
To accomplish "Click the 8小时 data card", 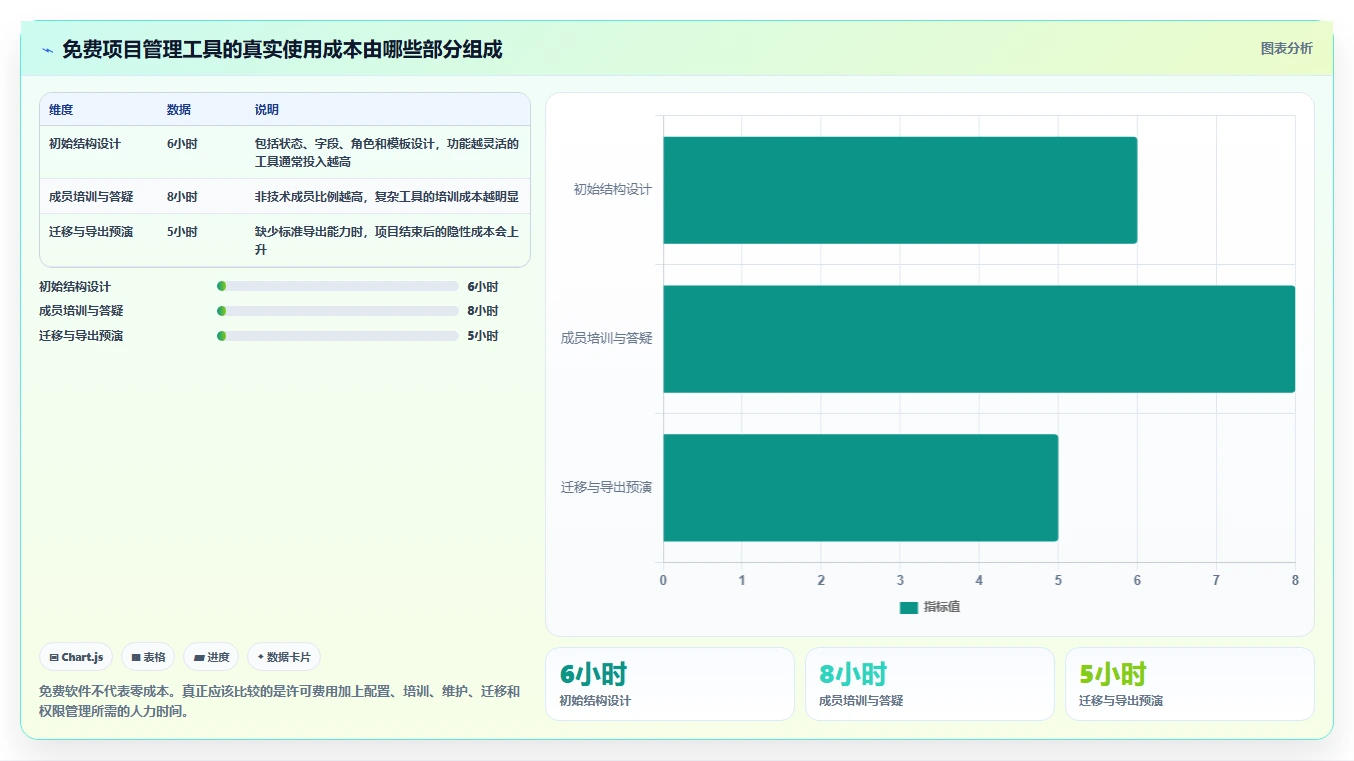I will 930,684.
